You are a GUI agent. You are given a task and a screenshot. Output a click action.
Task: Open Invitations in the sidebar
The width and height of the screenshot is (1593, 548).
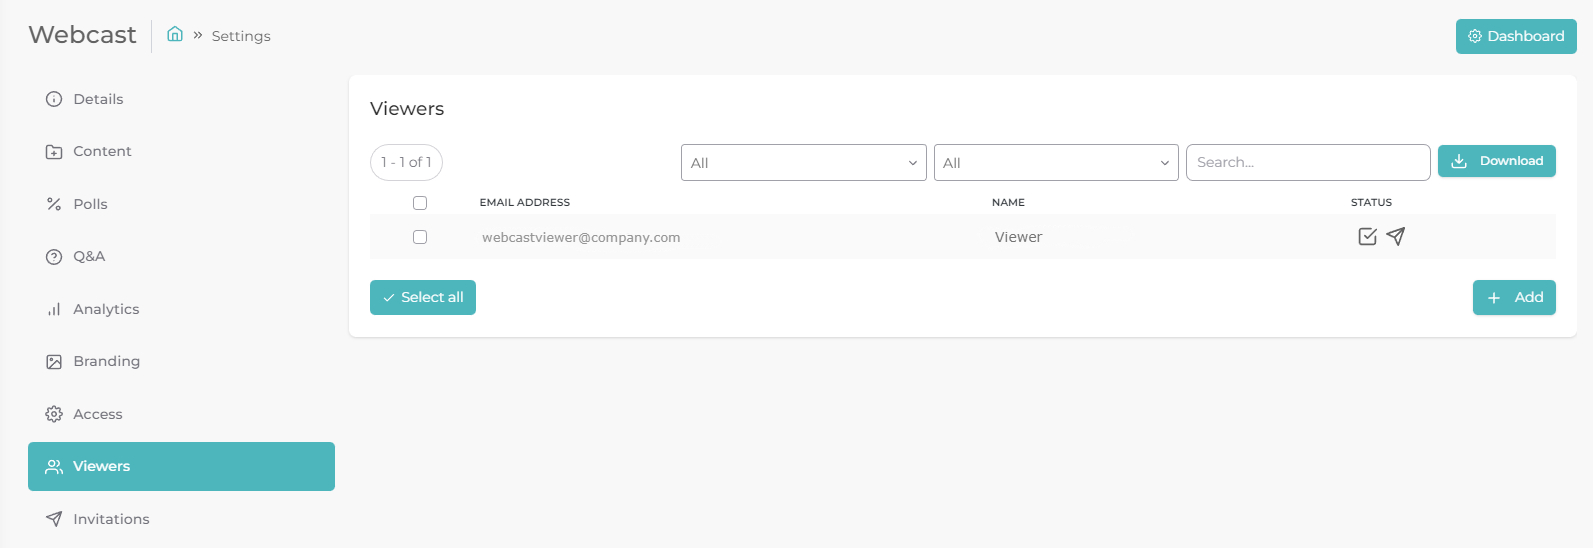181,519
